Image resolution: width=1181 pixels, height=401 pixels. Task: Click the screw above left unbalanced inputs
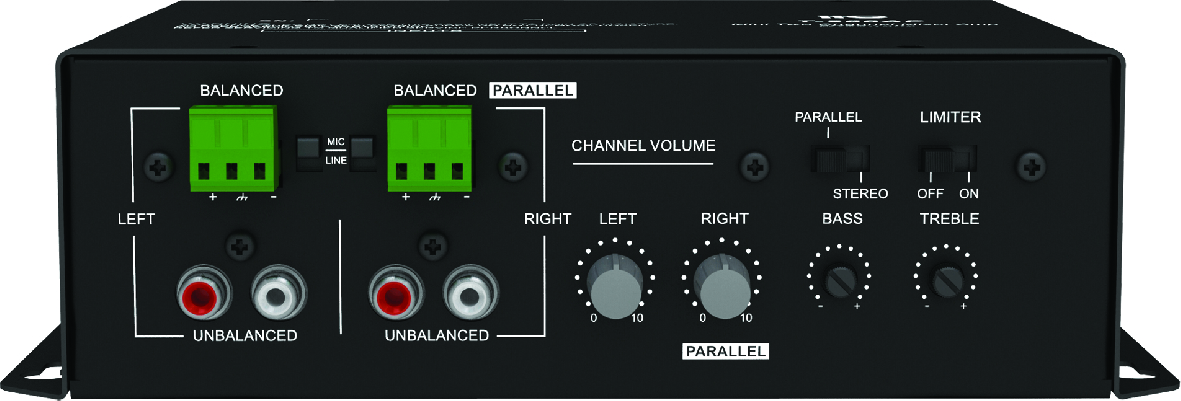coord(240,246)
